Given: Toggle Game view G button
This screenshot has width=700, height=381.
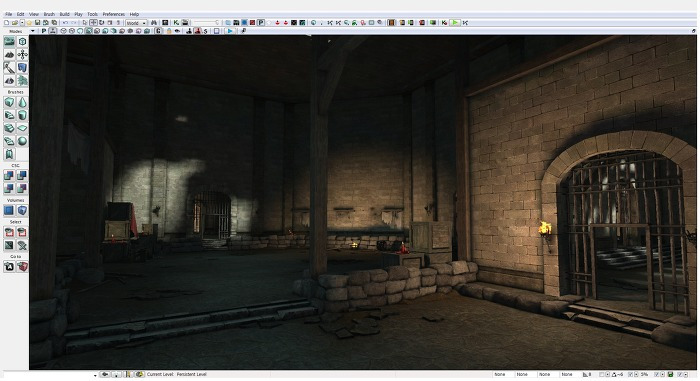Looking at the screenshot, I should (x=159, y=31).
